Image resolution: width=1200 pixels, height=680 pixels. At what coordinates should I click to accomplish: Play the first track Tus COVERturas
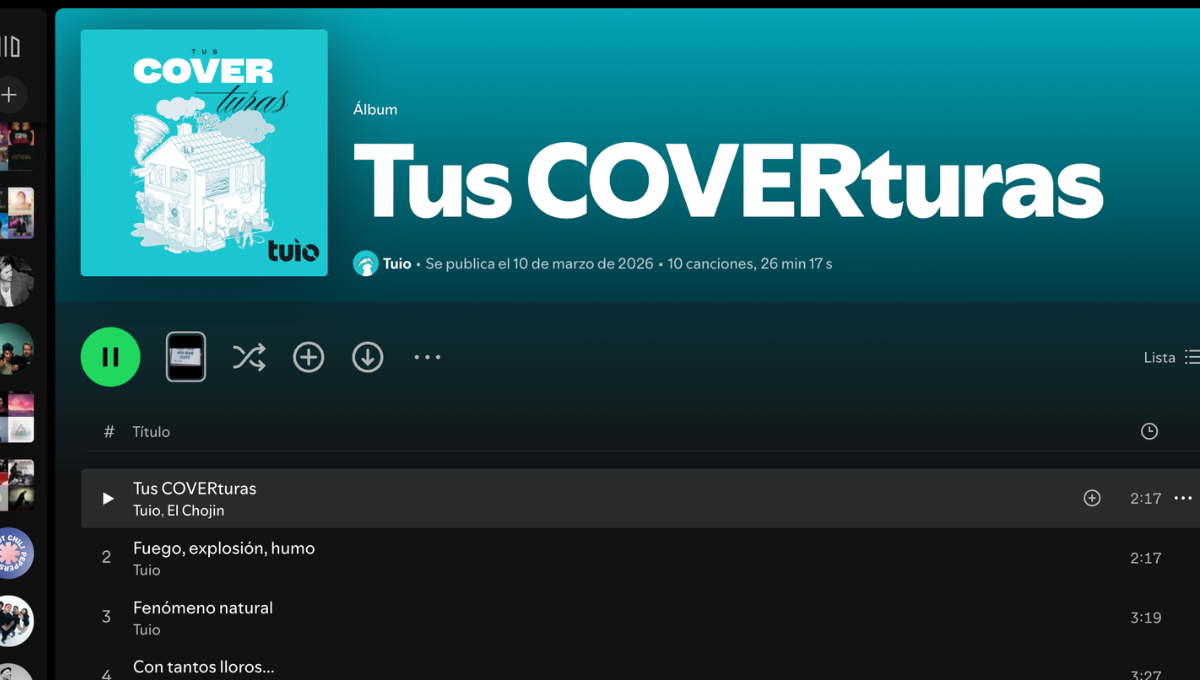click(x=108, y=498)
